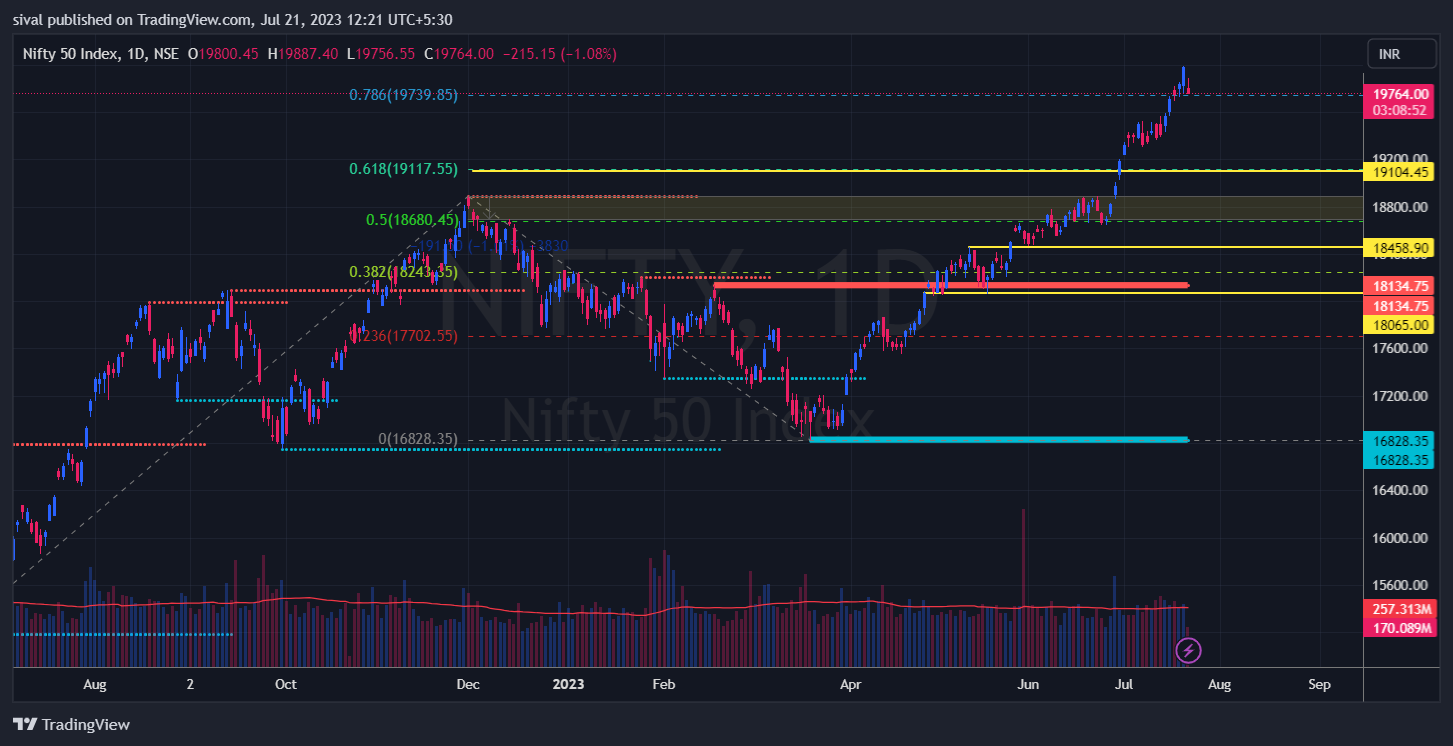Select the 0.786(19739.85) Fibonacci label

403,95
